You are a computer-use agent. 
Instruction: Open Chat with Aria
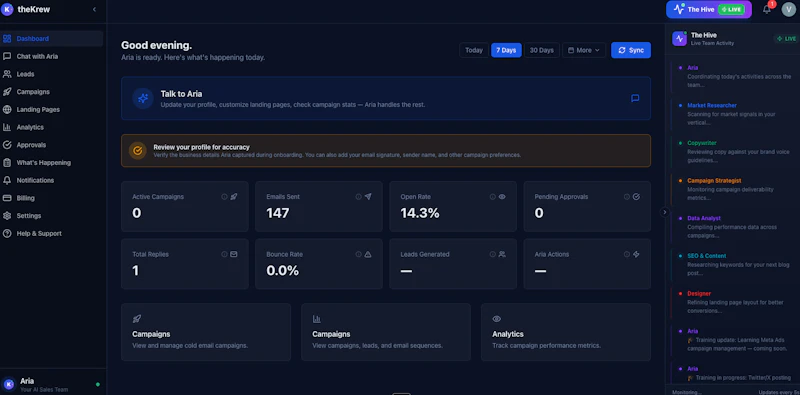coord(52,57)
